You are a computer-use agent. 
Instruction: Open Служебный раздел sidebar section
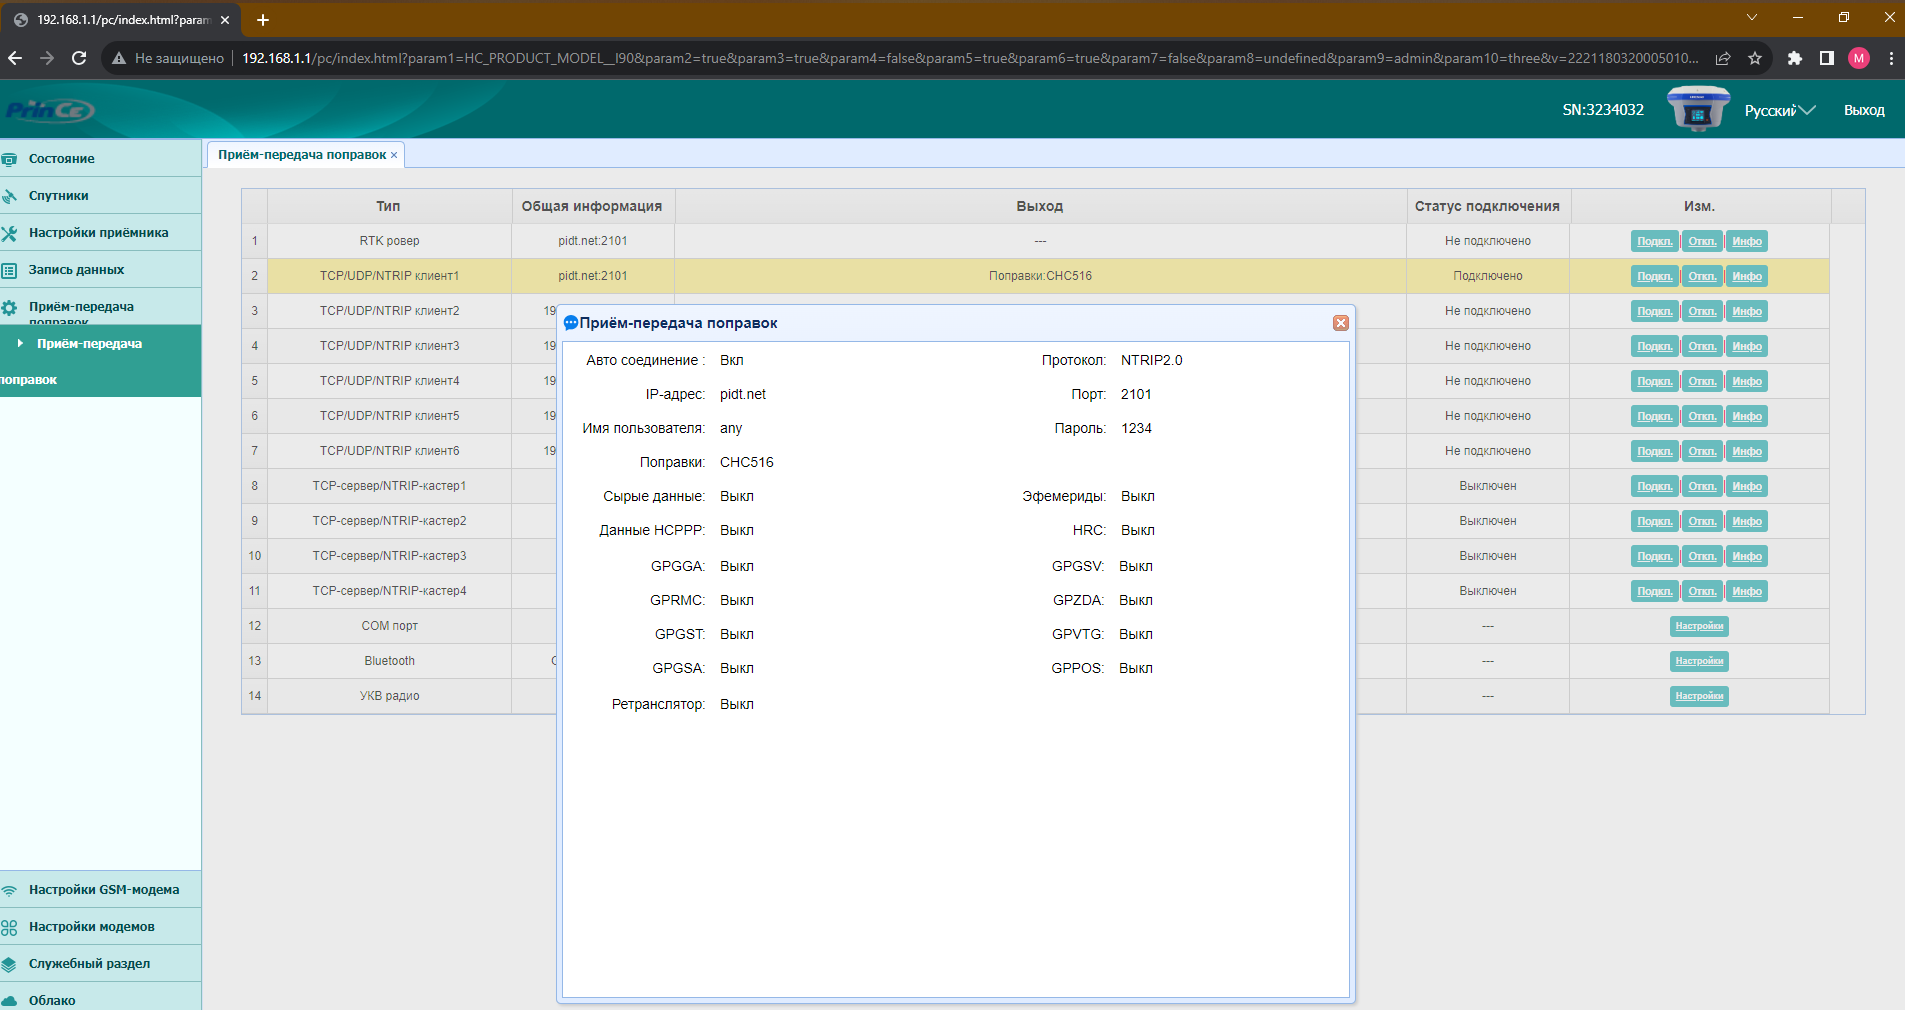(100, 964)
